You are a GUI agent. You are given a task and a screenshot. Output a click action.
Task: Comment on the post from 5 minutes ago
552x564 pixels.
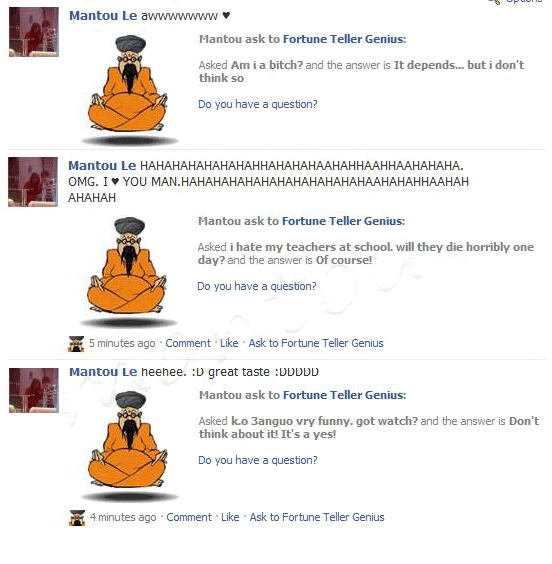(x=188, y=343)
